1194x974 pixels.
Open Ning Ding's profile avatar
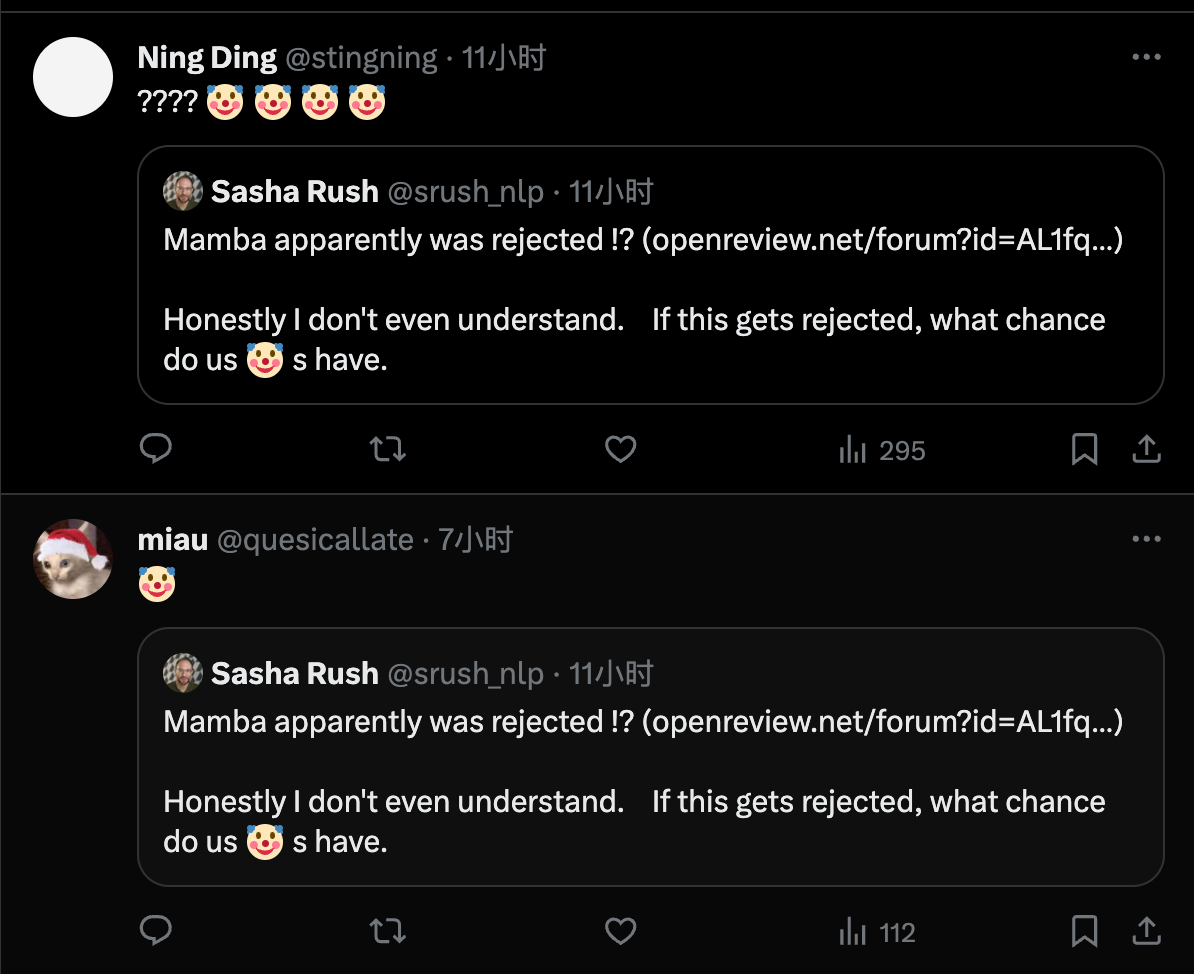coord(73,77)
